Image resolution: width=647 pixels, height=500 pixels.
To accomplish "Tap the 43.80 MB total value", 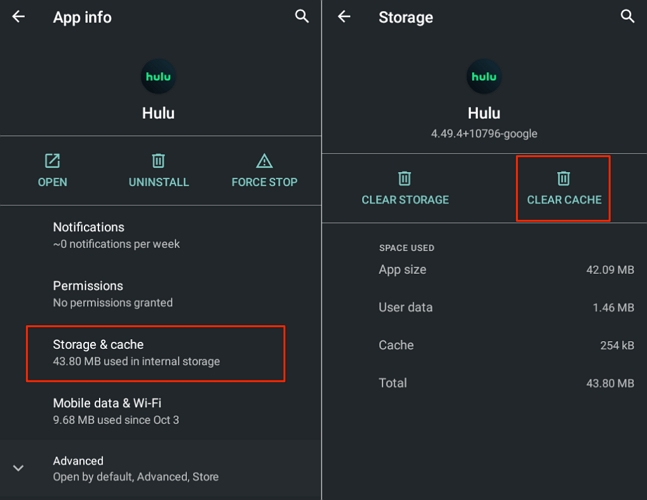I will point(610,383).
